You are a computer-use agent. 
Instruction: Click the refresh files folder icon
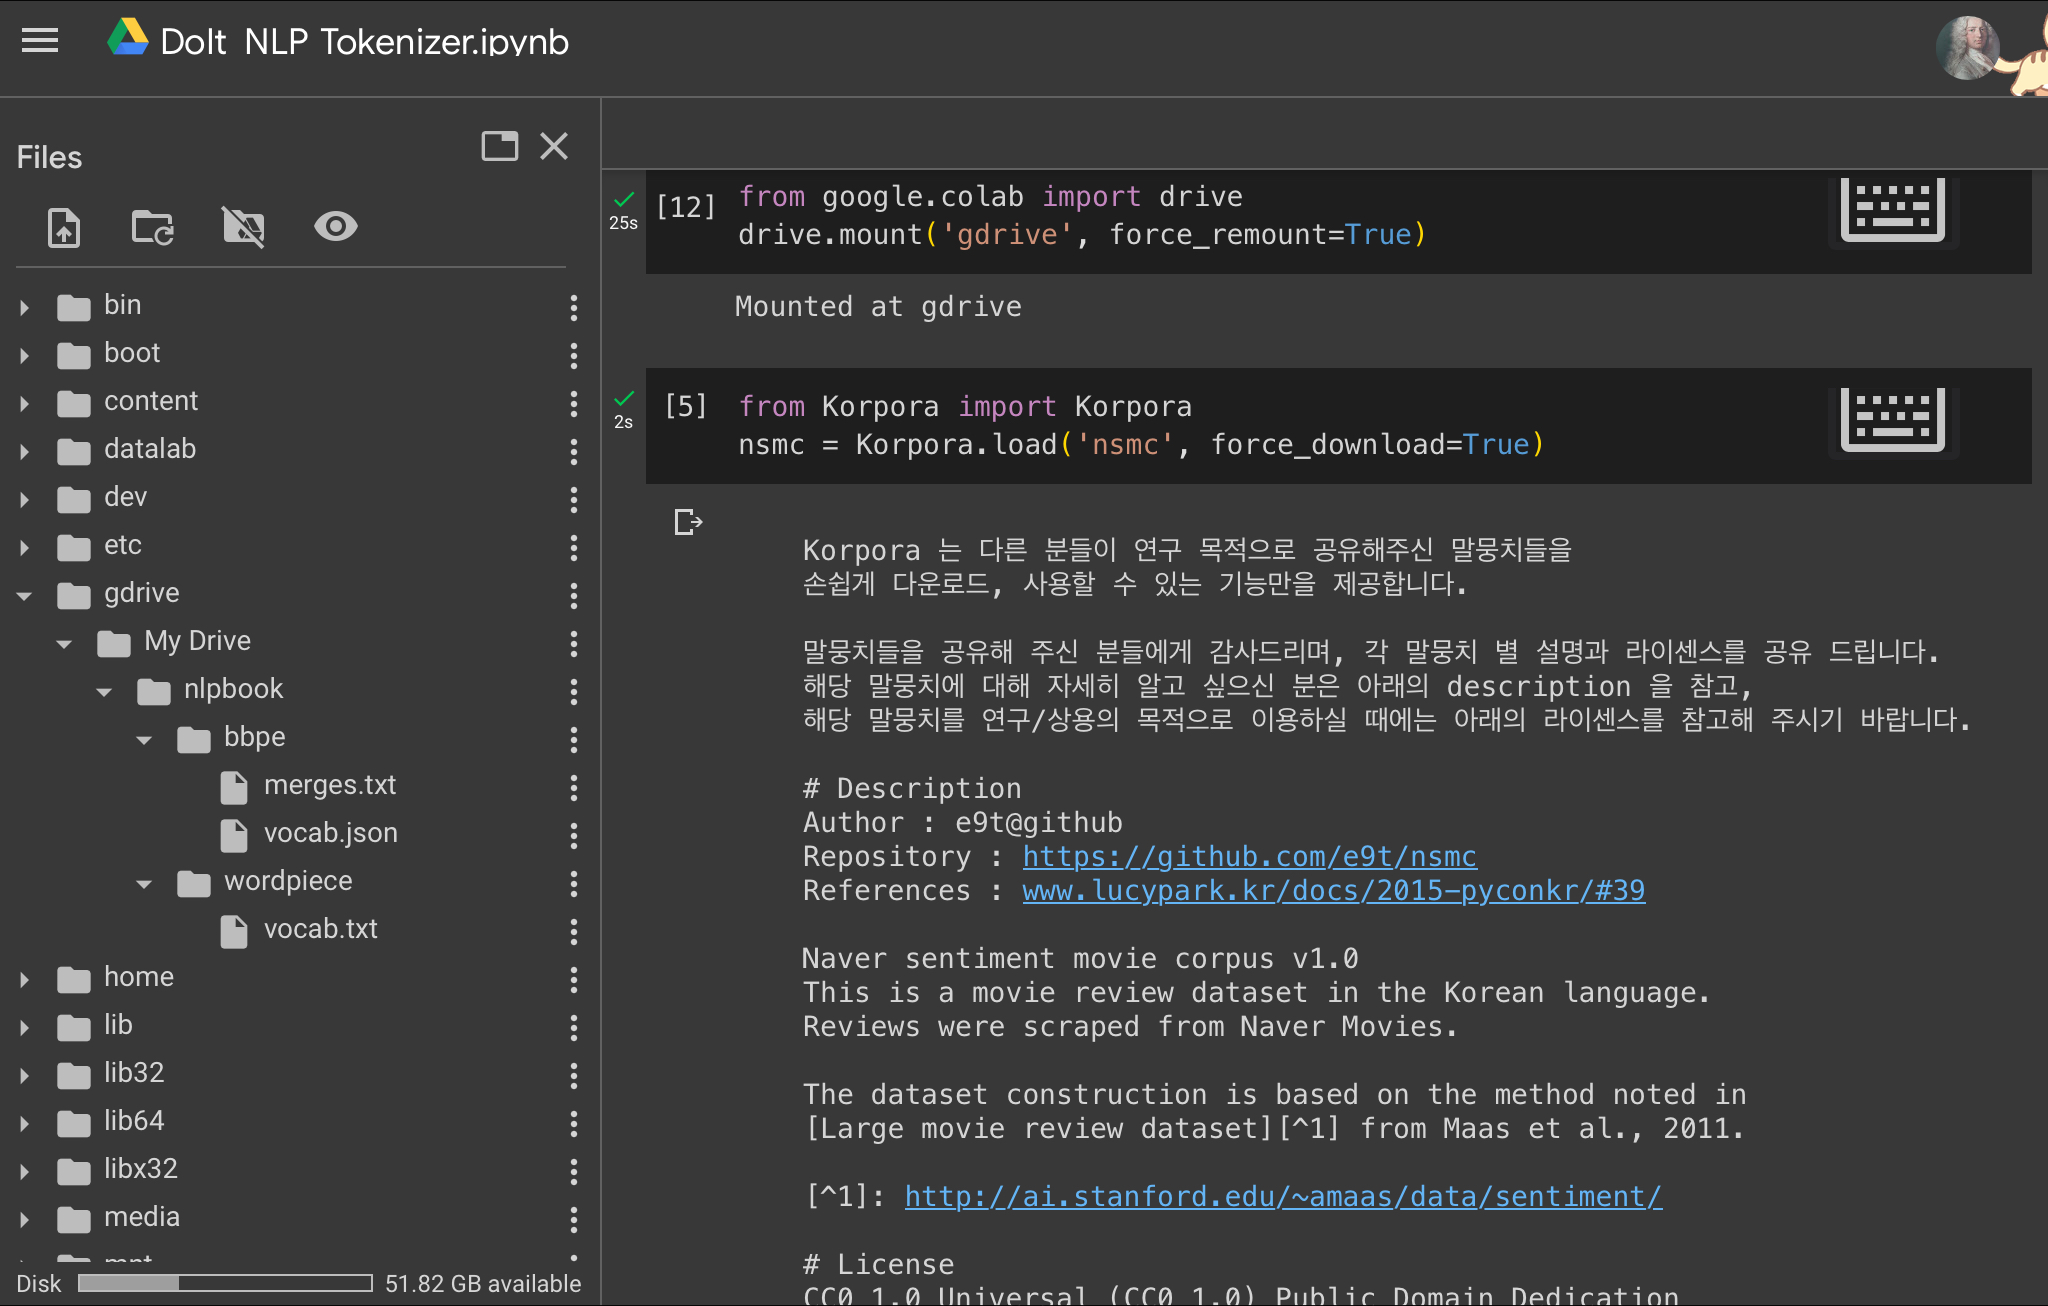click(x=153, y=227)
